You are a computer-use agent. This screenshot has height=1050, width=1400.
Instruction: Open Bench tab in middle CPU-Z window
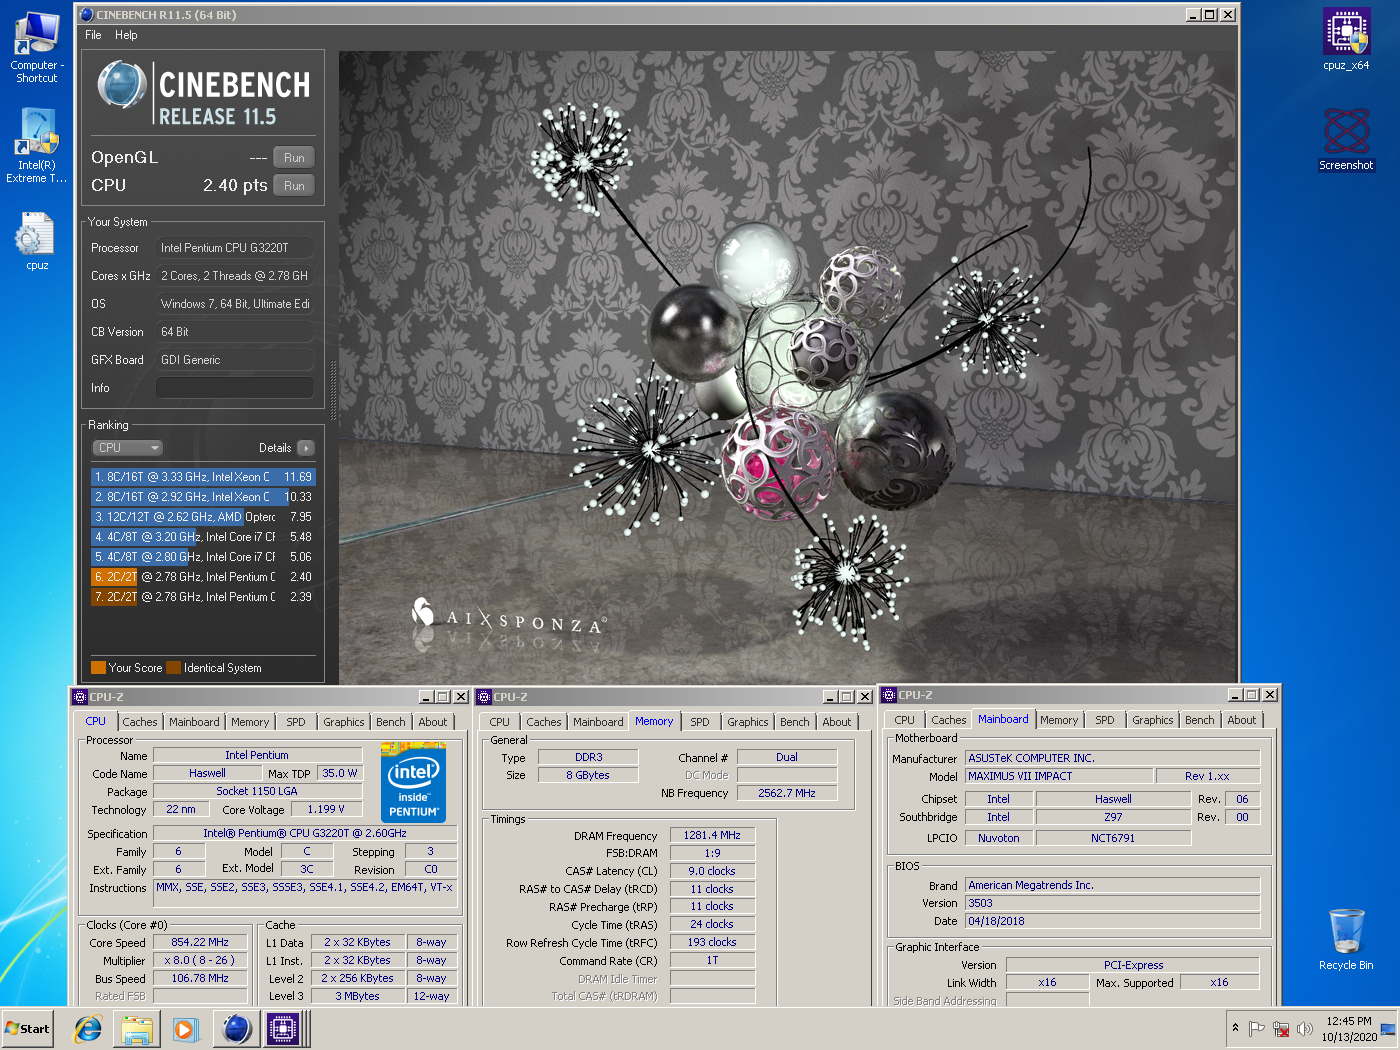pos(795,722)
